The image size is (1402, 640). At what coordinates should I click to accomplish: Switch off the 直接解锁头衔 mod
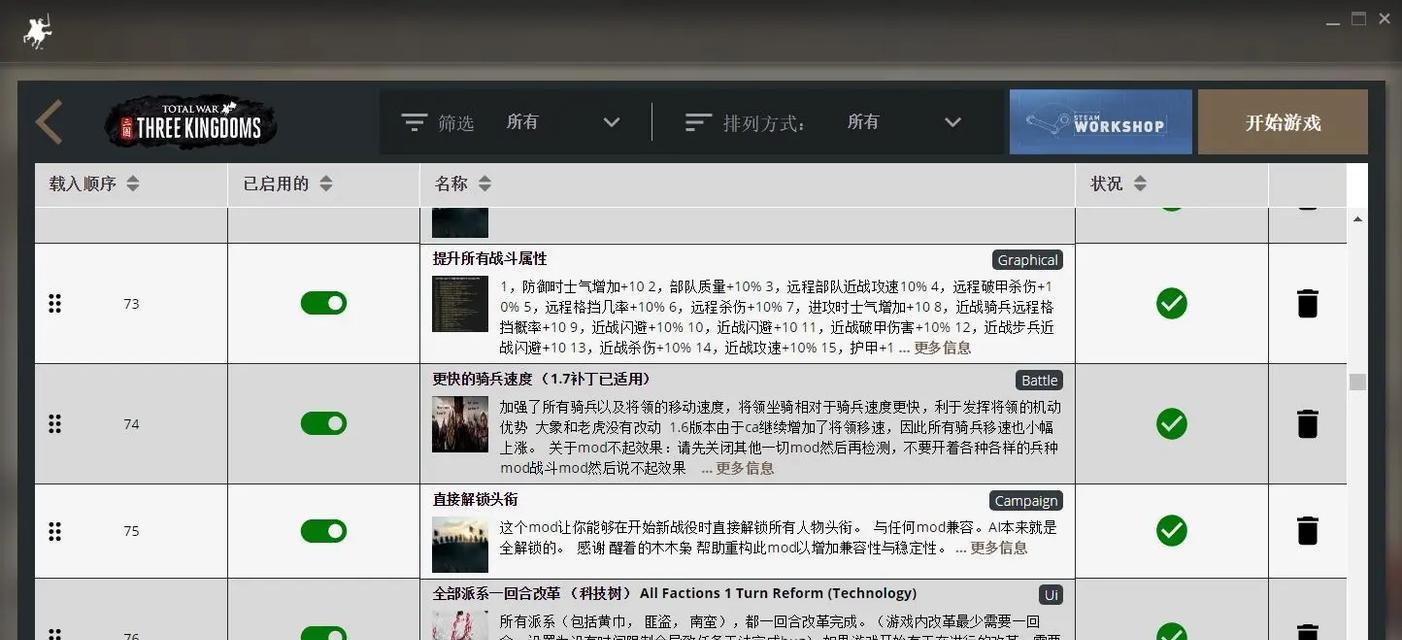tap(323, 531)
